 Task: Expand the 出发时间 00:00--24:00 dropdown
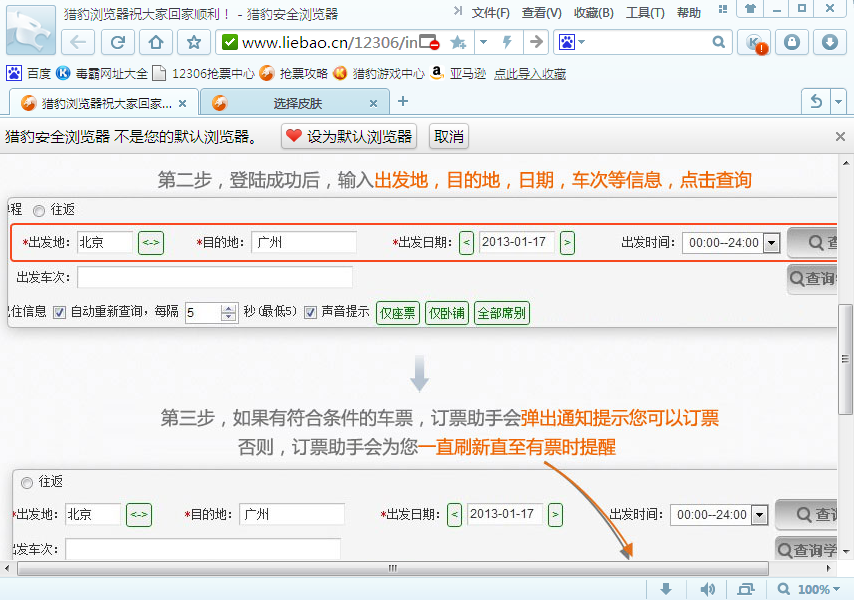pyautogui.click(x=771, y=242)
